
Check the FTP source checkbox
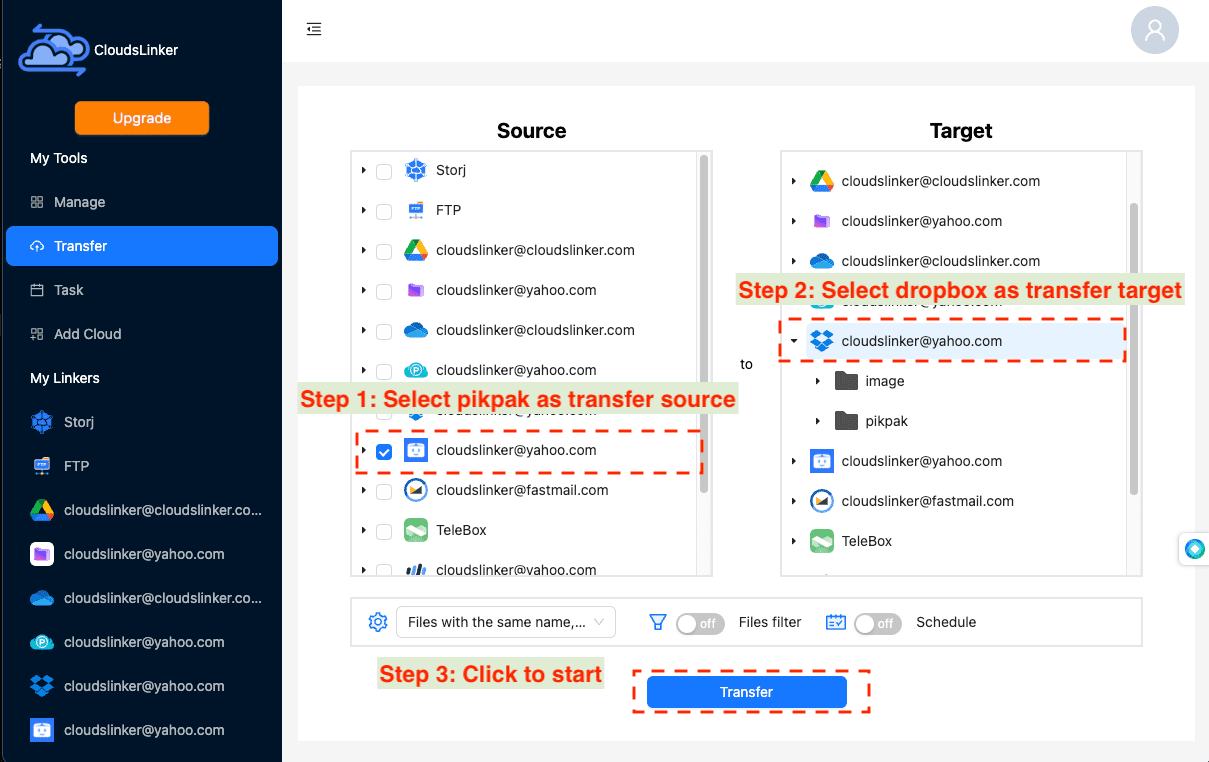click(384, 211)
